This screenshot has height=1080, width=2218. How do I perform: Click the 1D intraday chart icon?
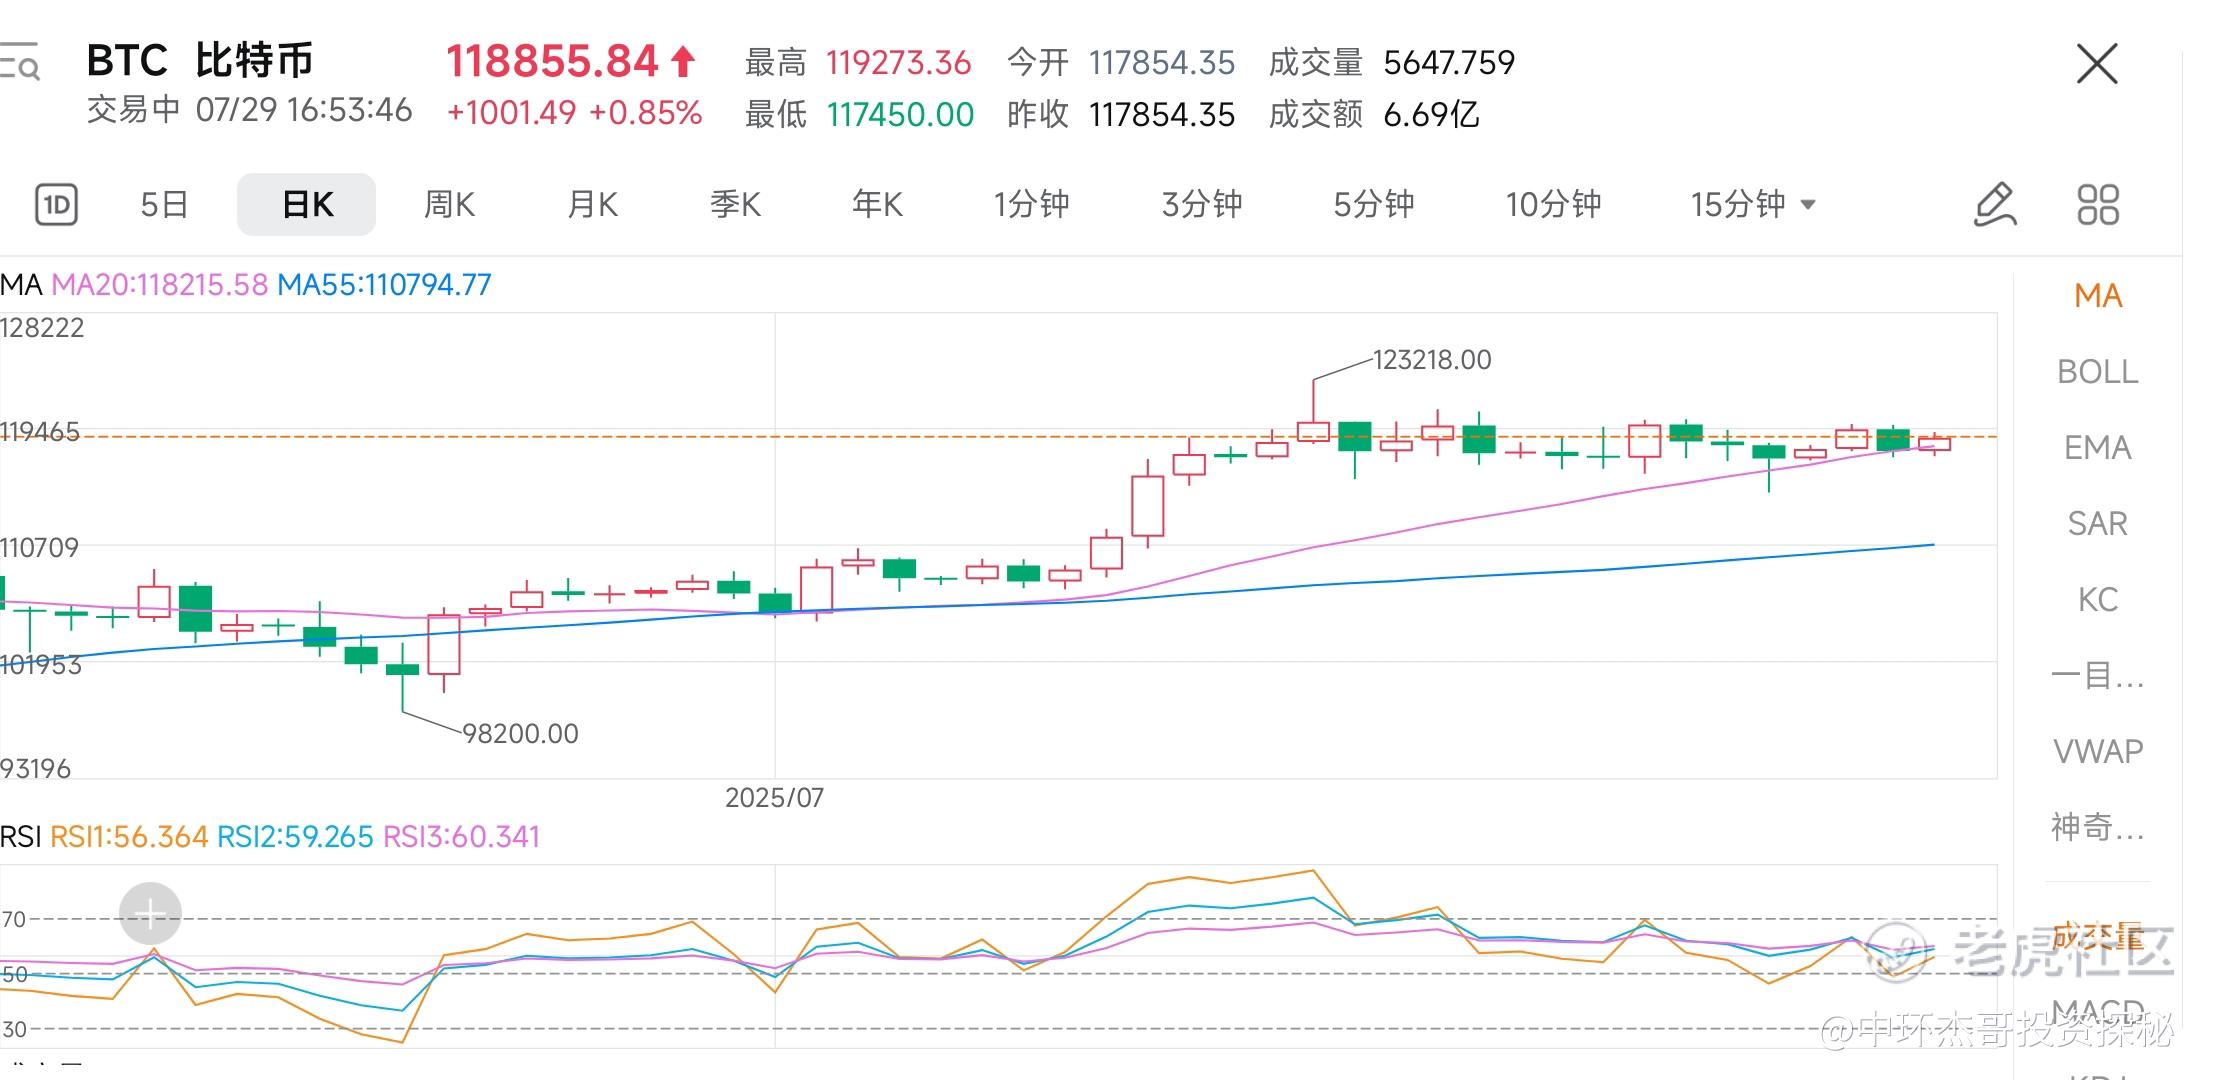click(x=56, y=205)
